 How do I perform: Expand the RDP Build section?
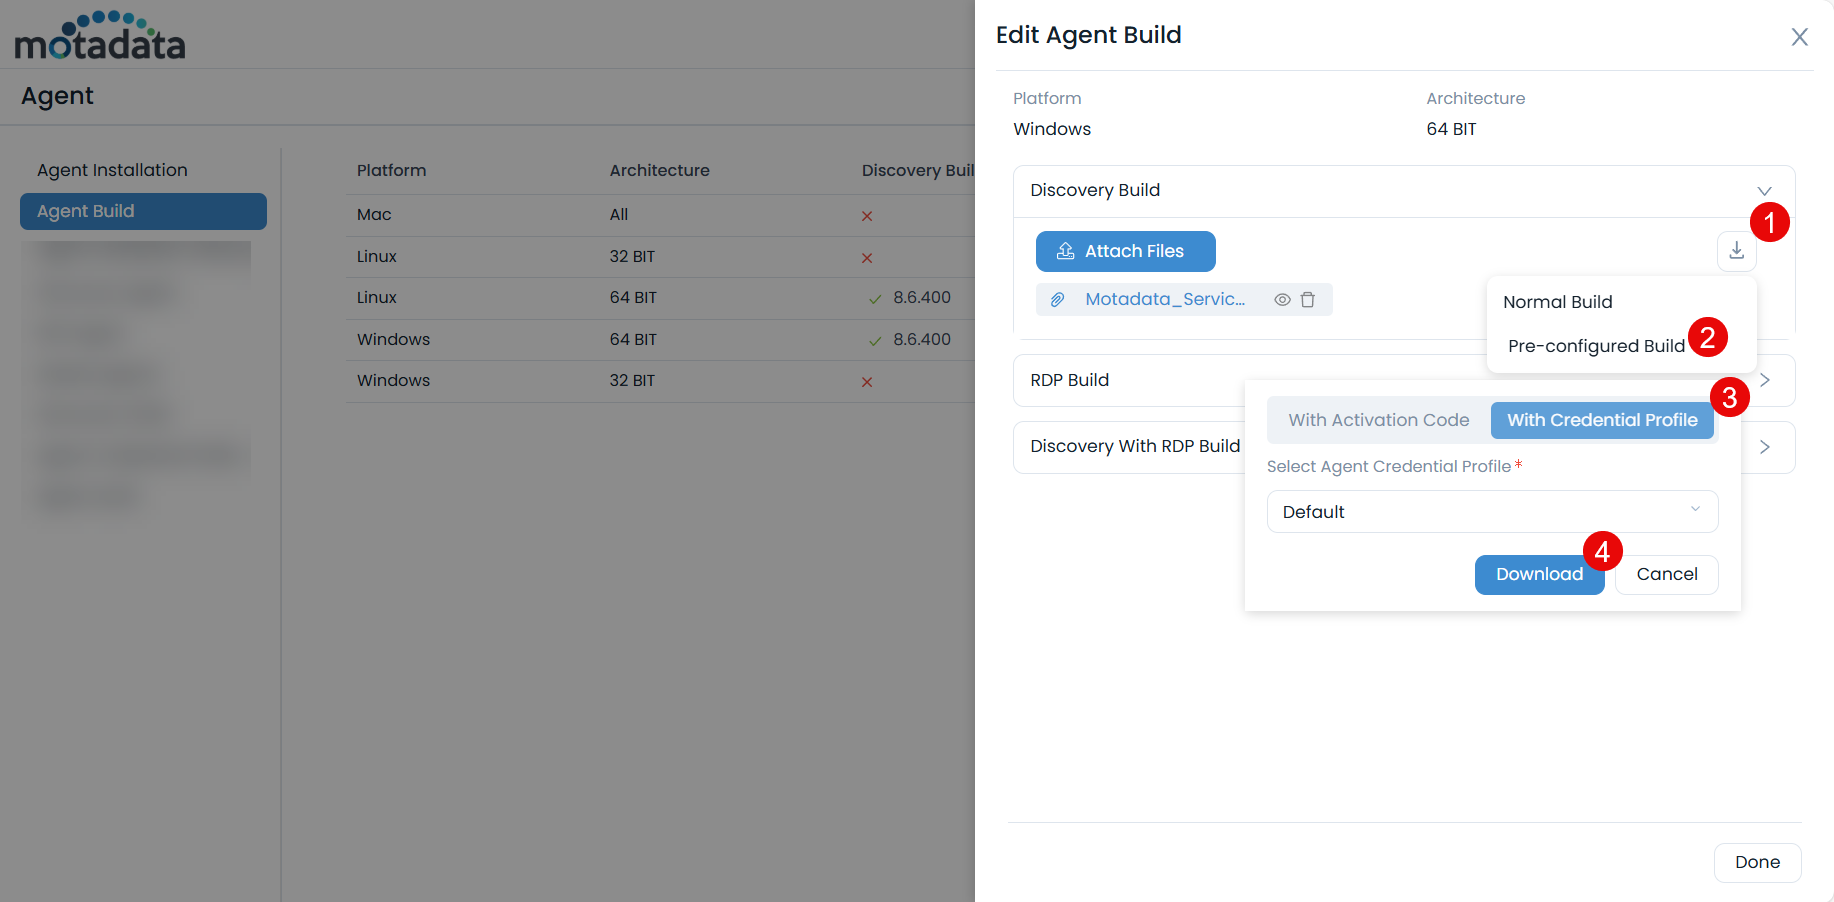[x=1764, y=380]
